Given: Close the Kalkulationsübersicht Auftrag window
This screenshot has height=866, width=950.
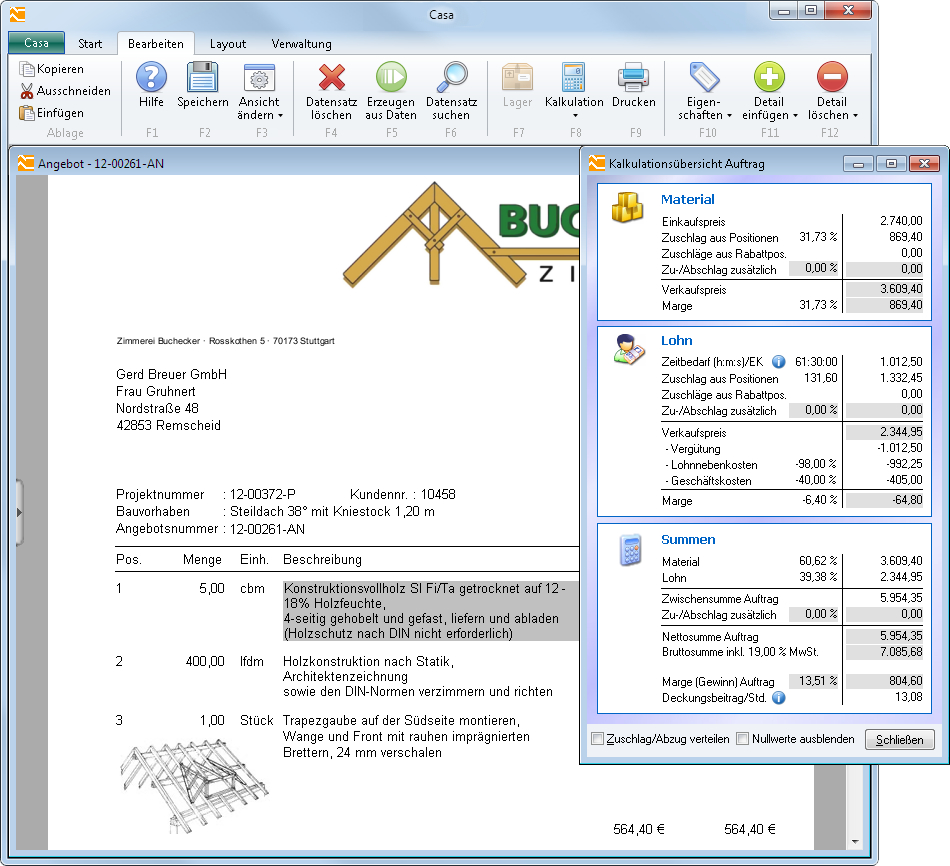Looking at the screenshot, I should point(925,164).
